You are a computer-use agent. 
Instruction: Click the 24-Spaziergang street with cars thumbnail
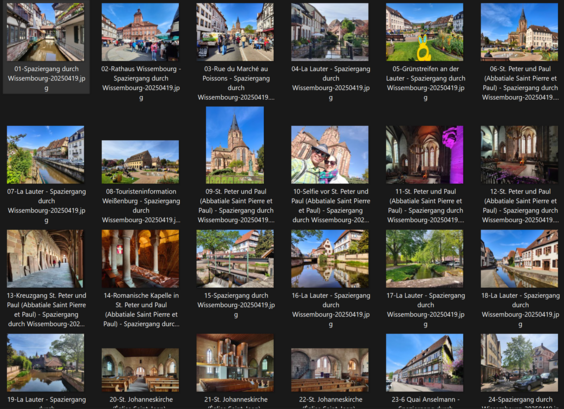(x=519, y=363)
